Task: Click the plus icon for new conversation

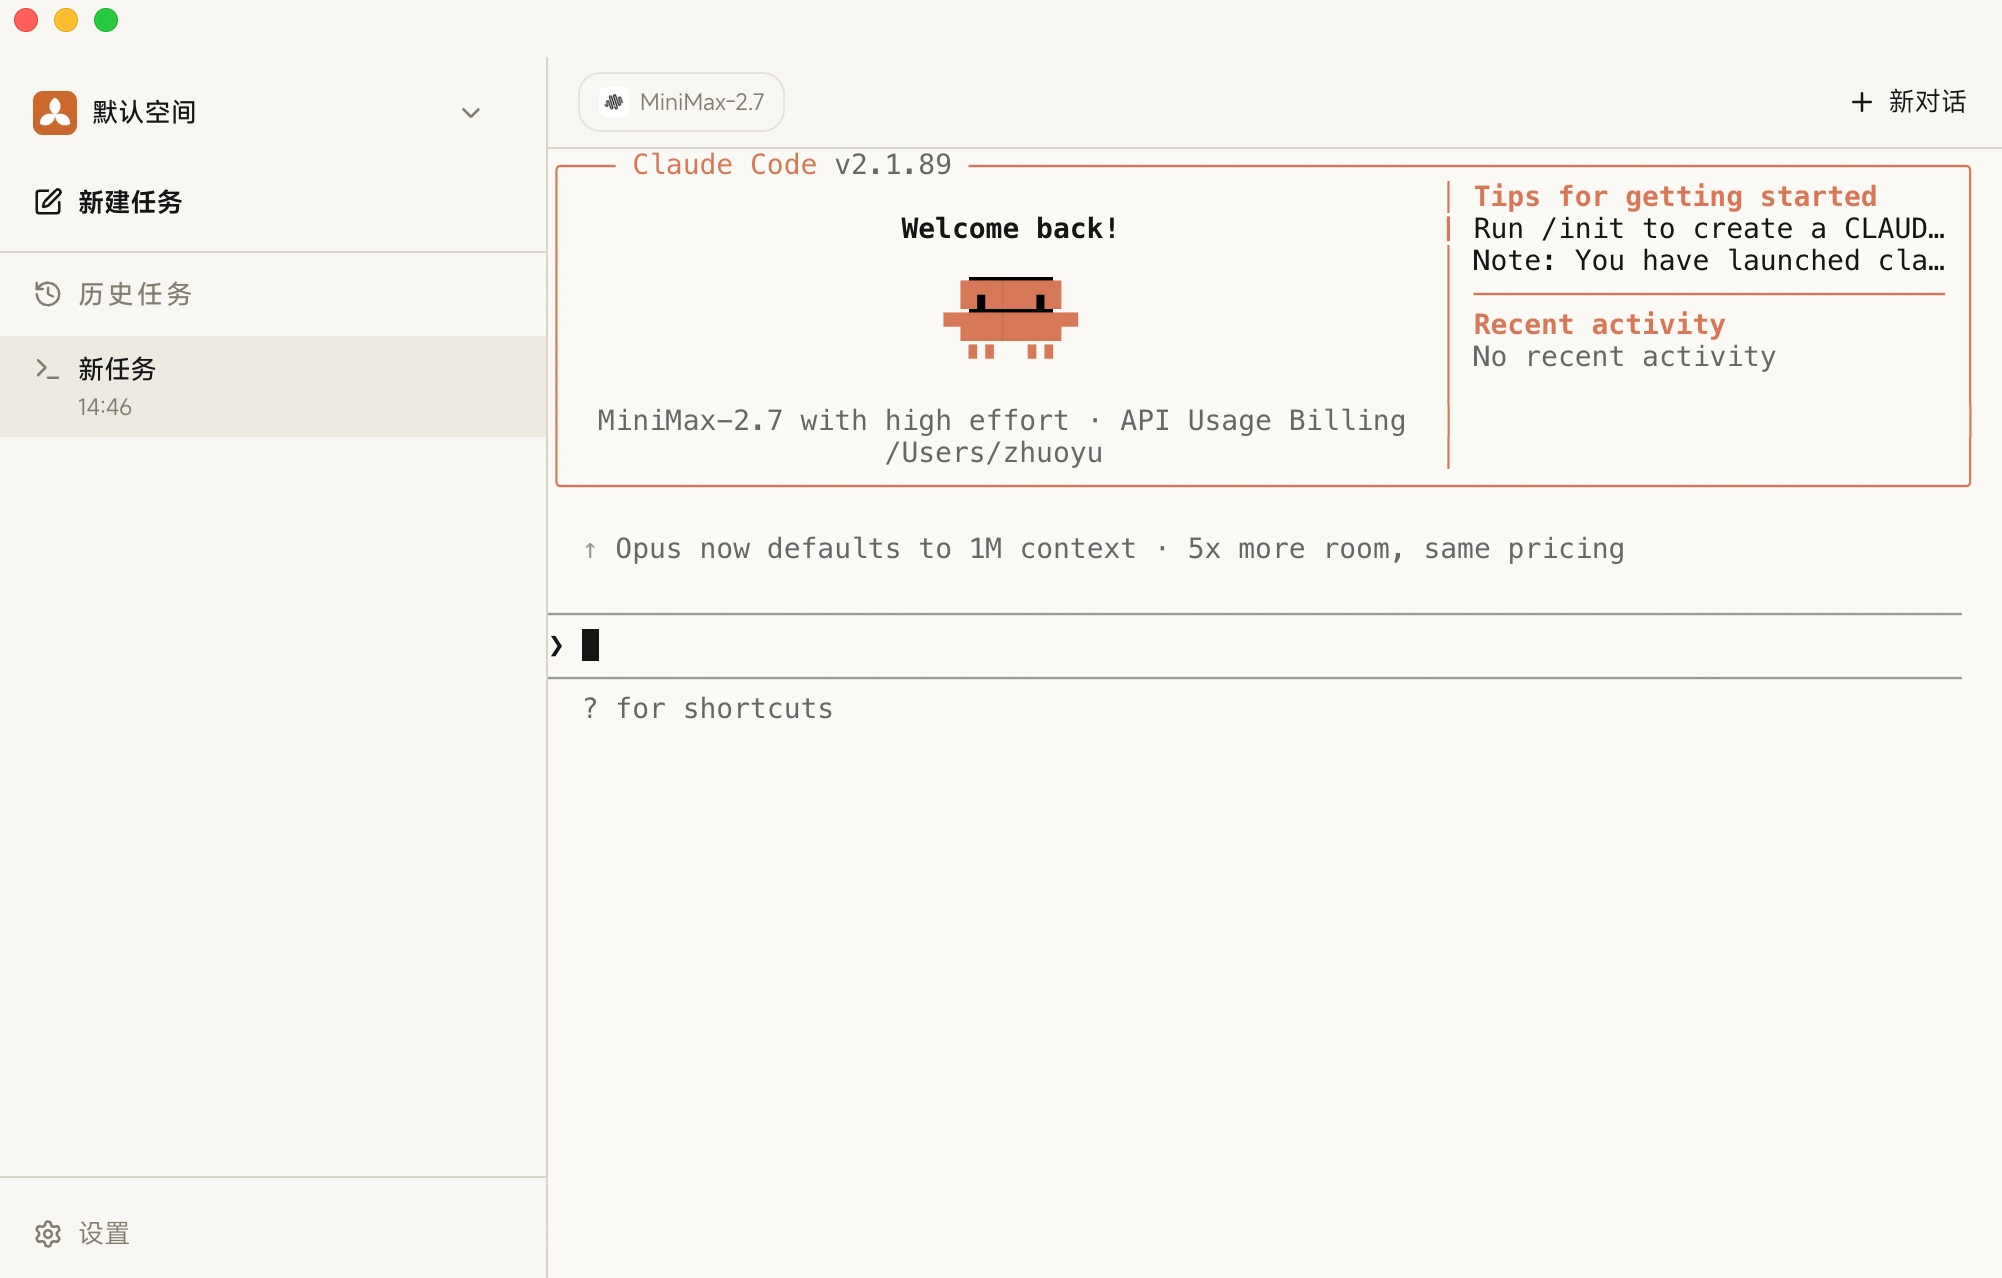Action: [1861, 102]
